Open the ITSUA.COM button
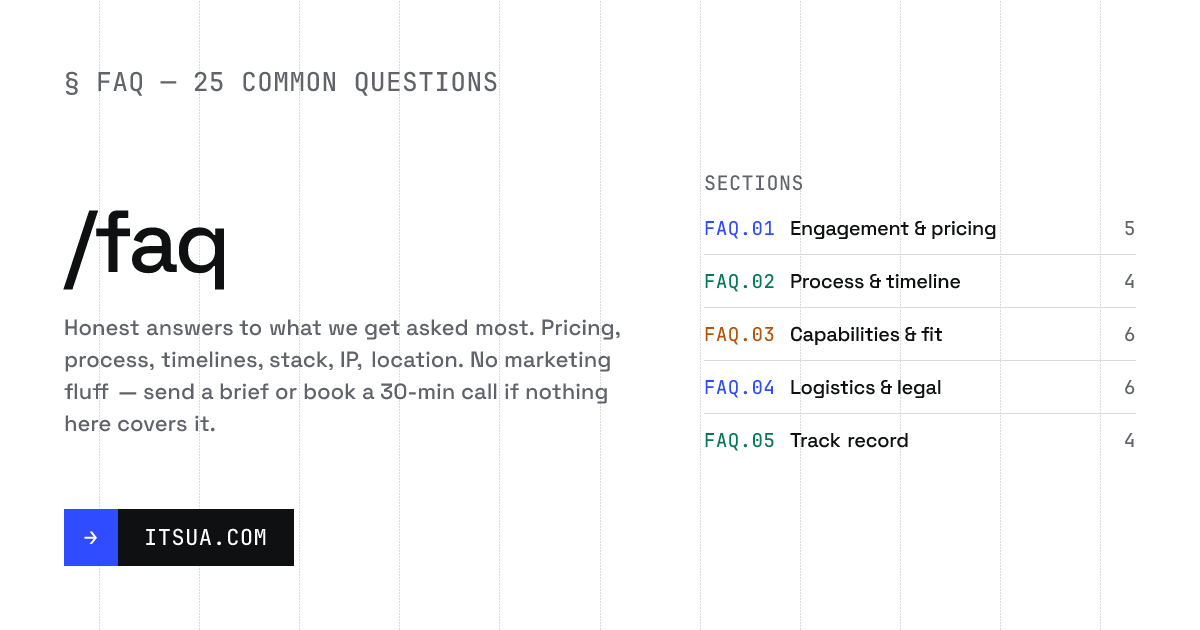This screenshot has height=630, width=1200. [x=179, y=538]
